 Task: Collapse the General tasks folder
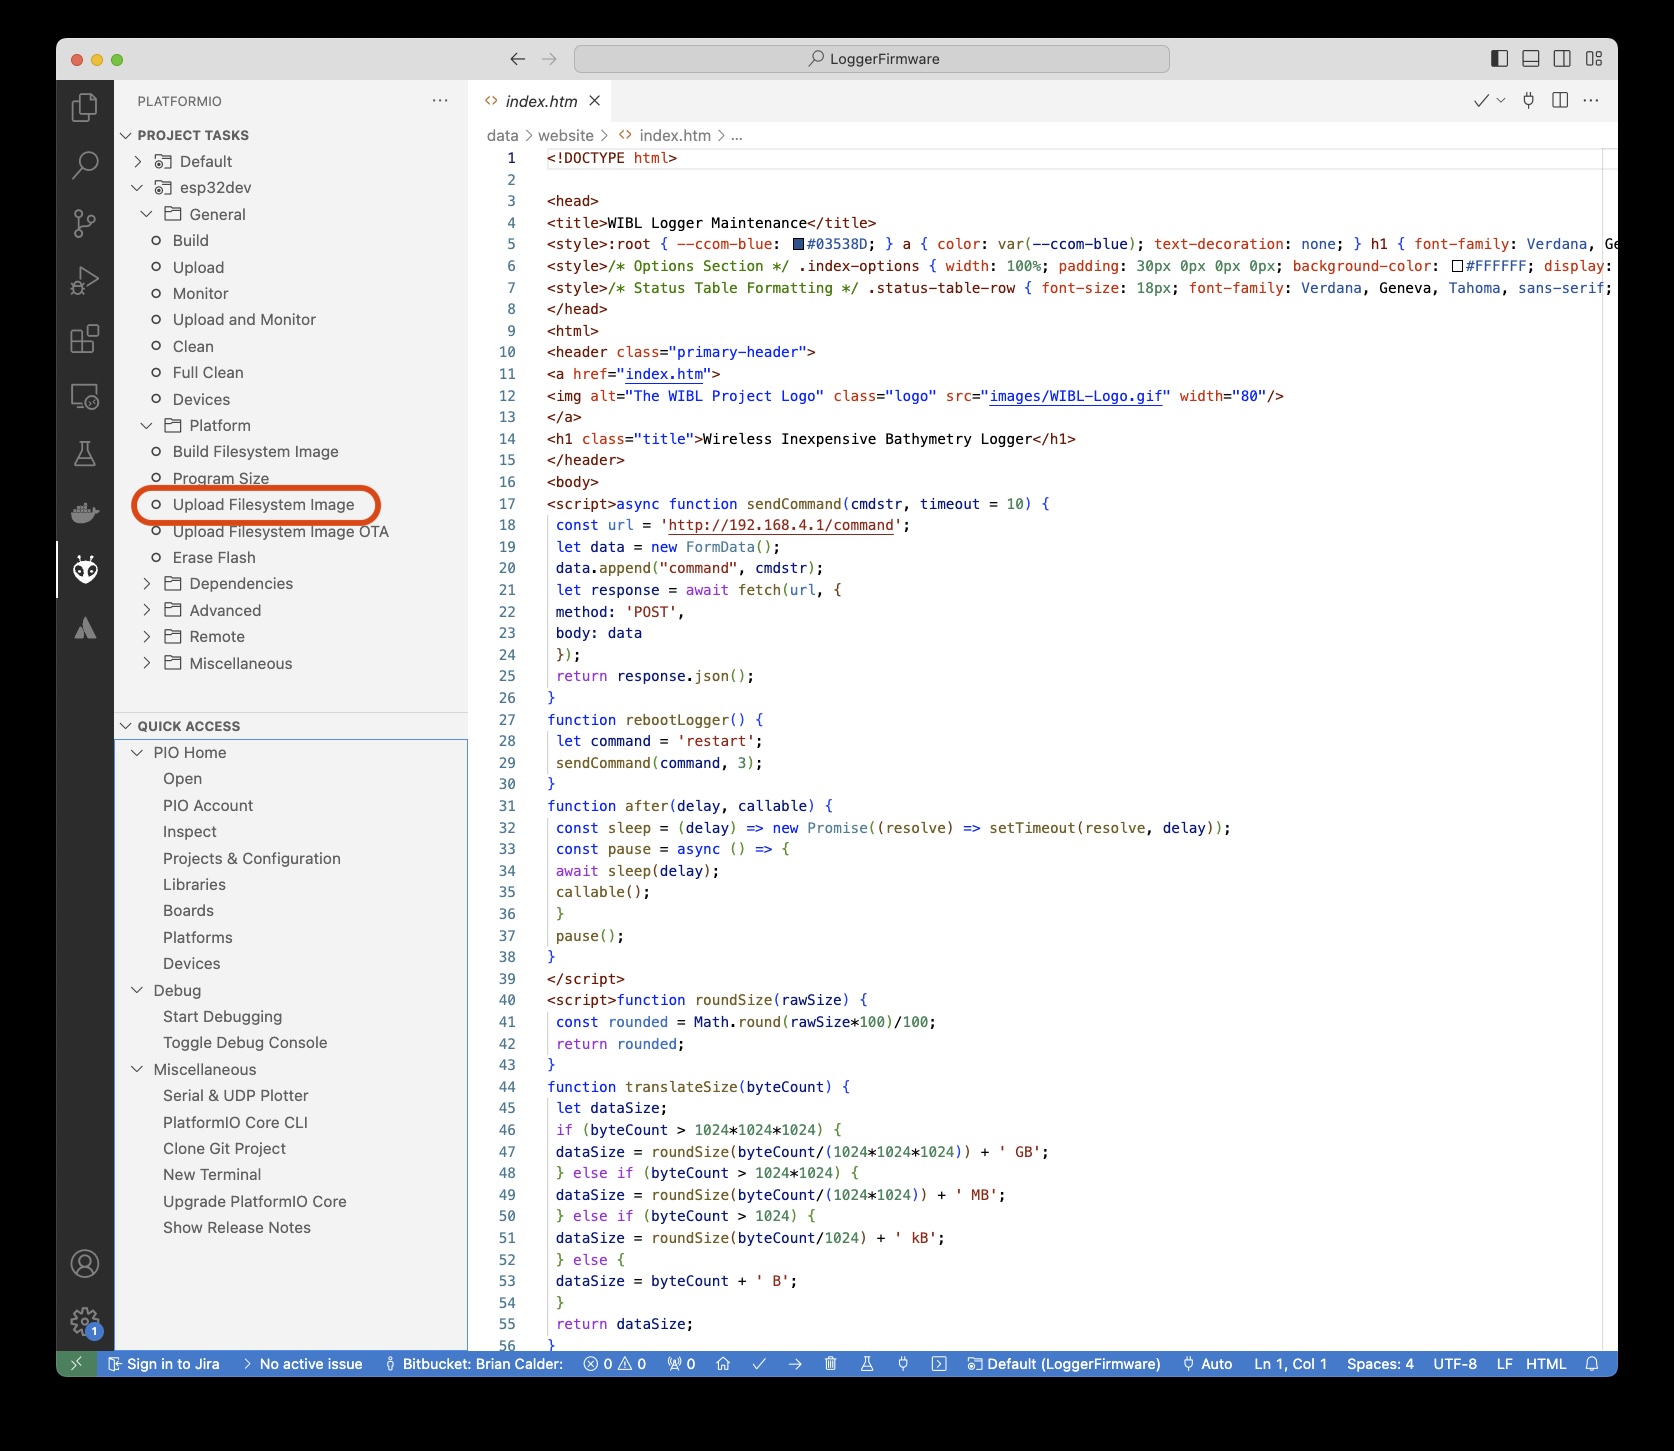click(x=147, y=214)
